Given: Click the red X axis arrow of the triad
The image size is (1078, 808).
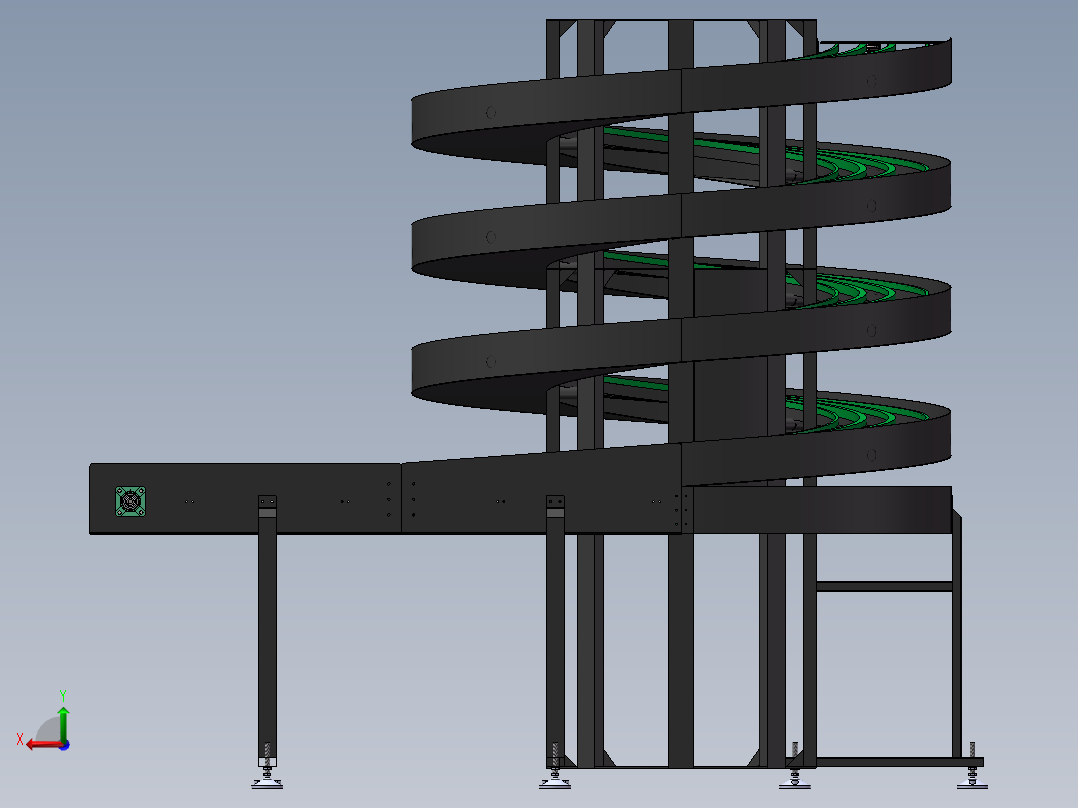Looking at the screenshot, I should (45, 745).
